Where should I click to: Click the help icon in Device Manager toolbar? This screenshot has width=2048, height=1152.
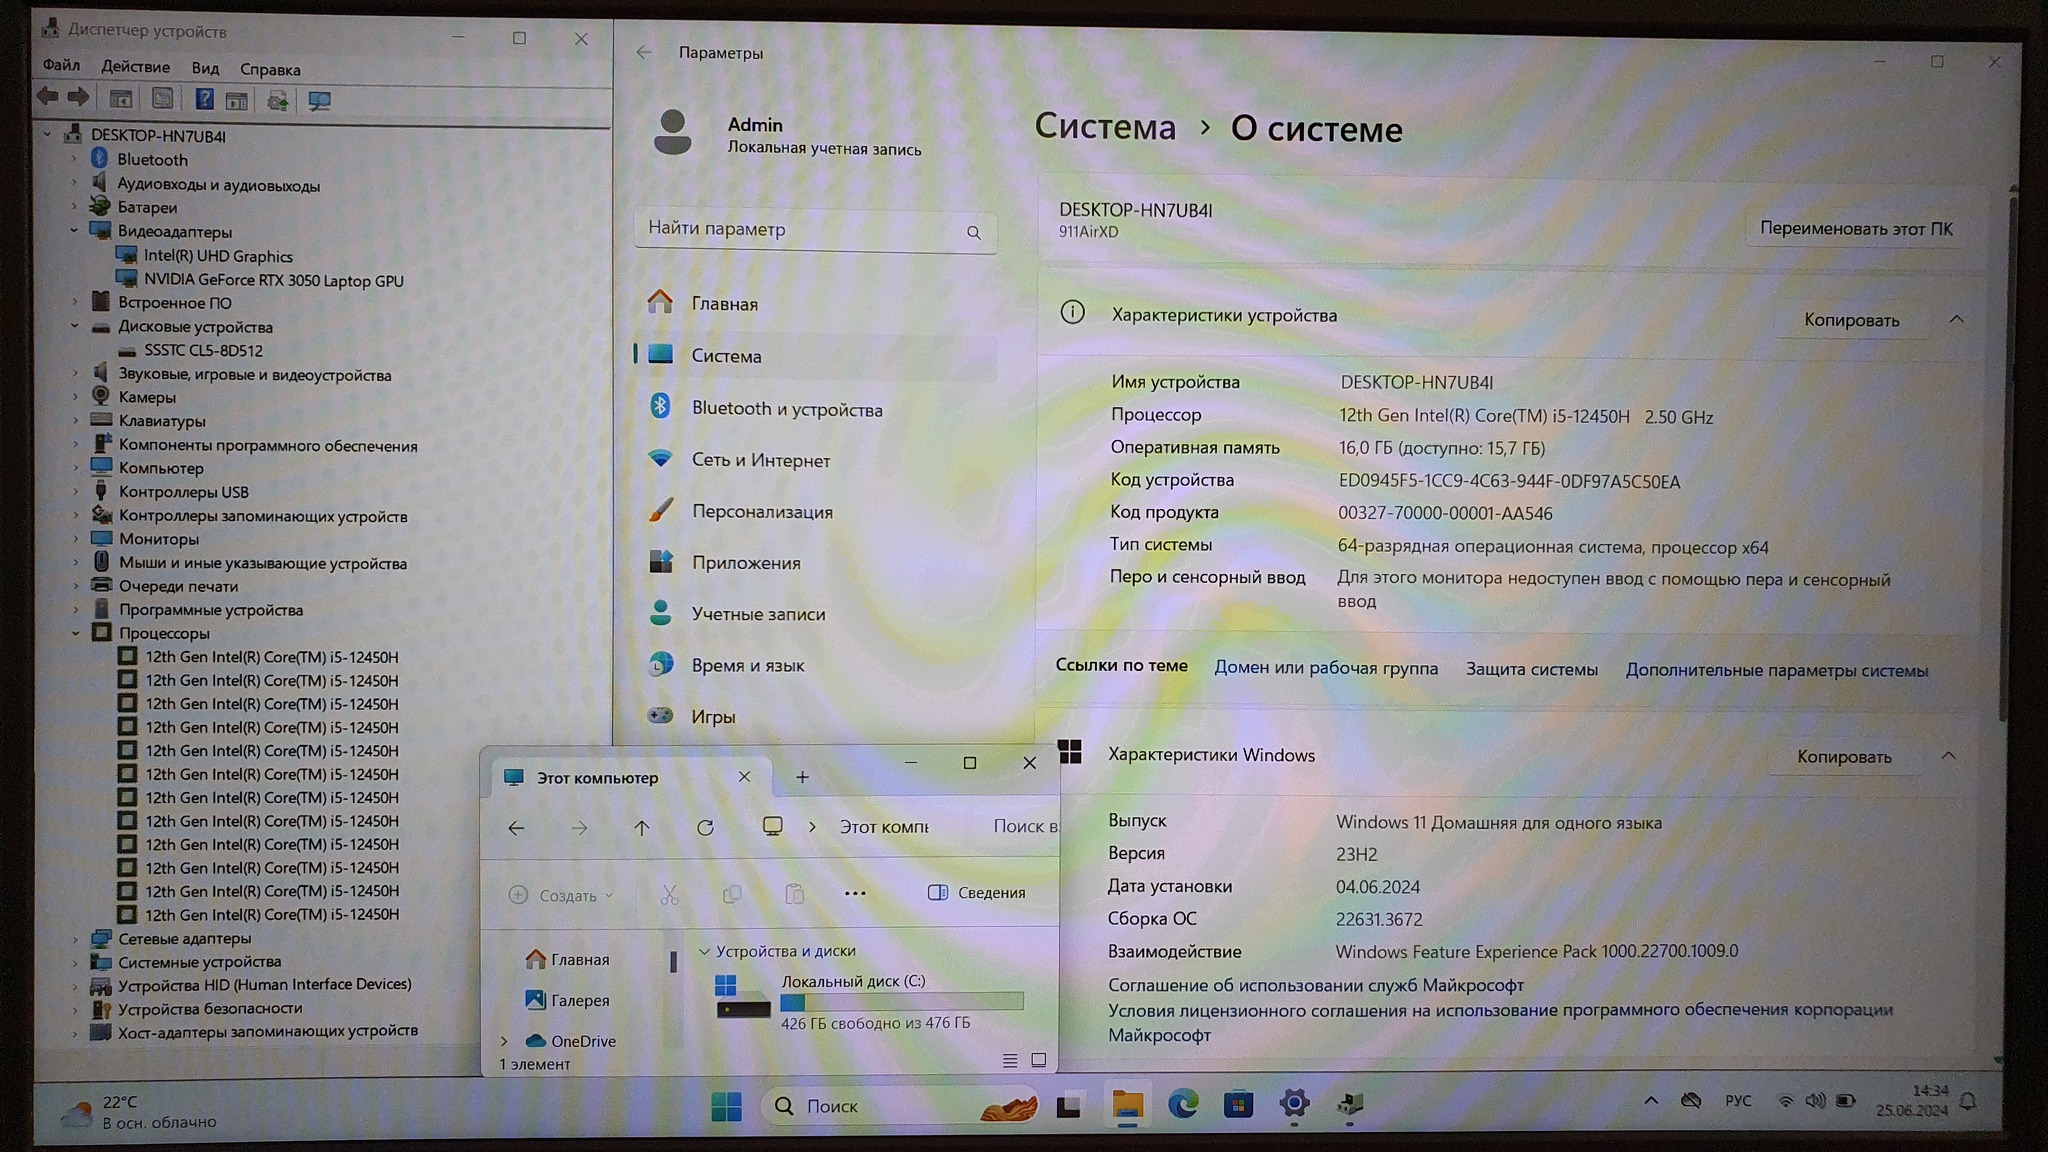[204, 99]
